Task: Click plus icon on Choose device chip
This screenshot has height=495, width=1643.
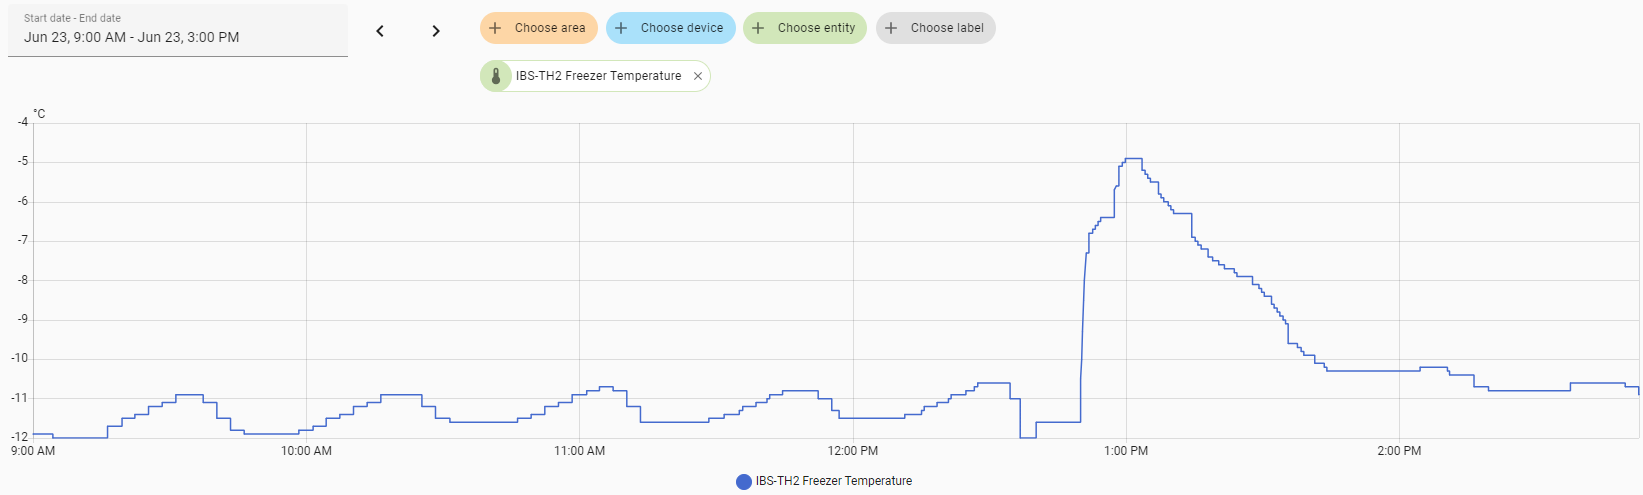Action: (x=621, y=28)
